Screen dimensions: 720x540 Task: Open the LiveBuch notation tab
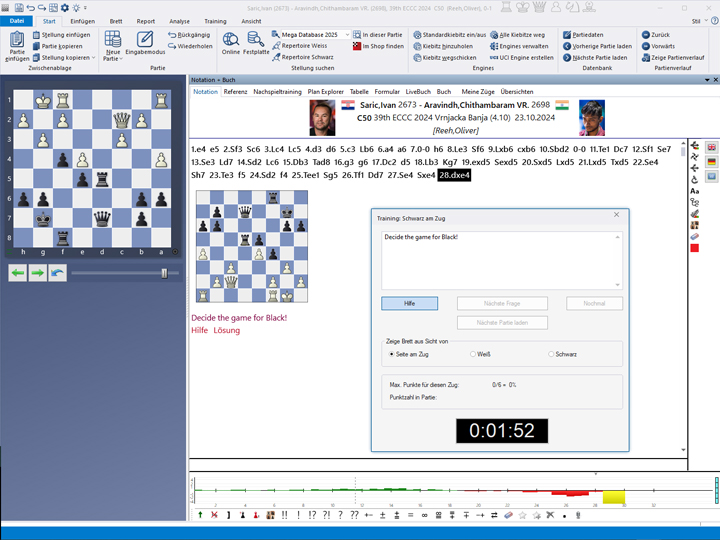[x=418, y=91]
